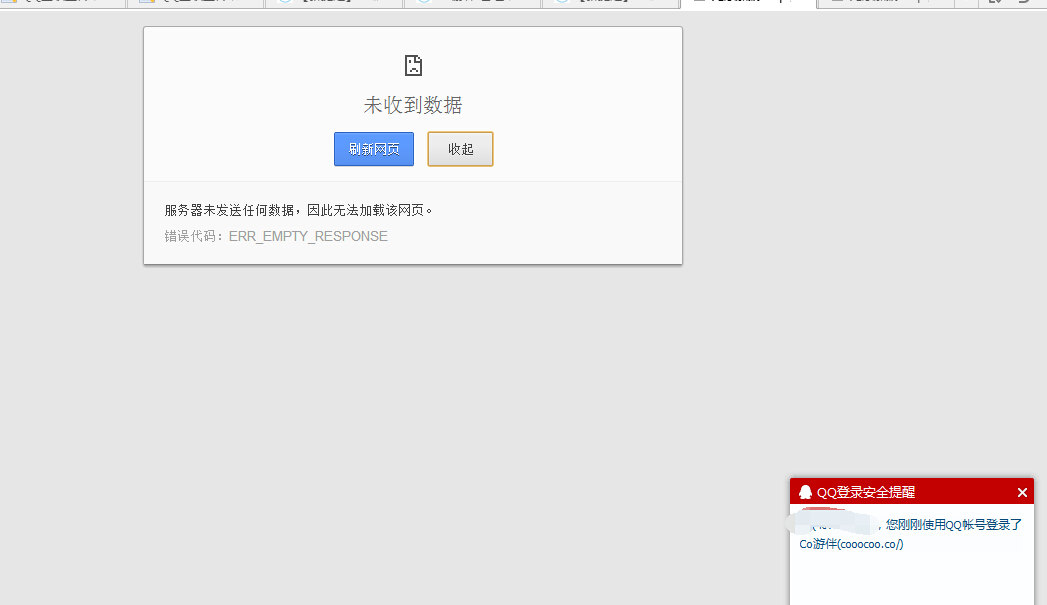Image resolution: width=1047 pixels, height=605 pixels.
Task: Click the QQ登录安全提醒 popup title
Action: coord(865,492)
